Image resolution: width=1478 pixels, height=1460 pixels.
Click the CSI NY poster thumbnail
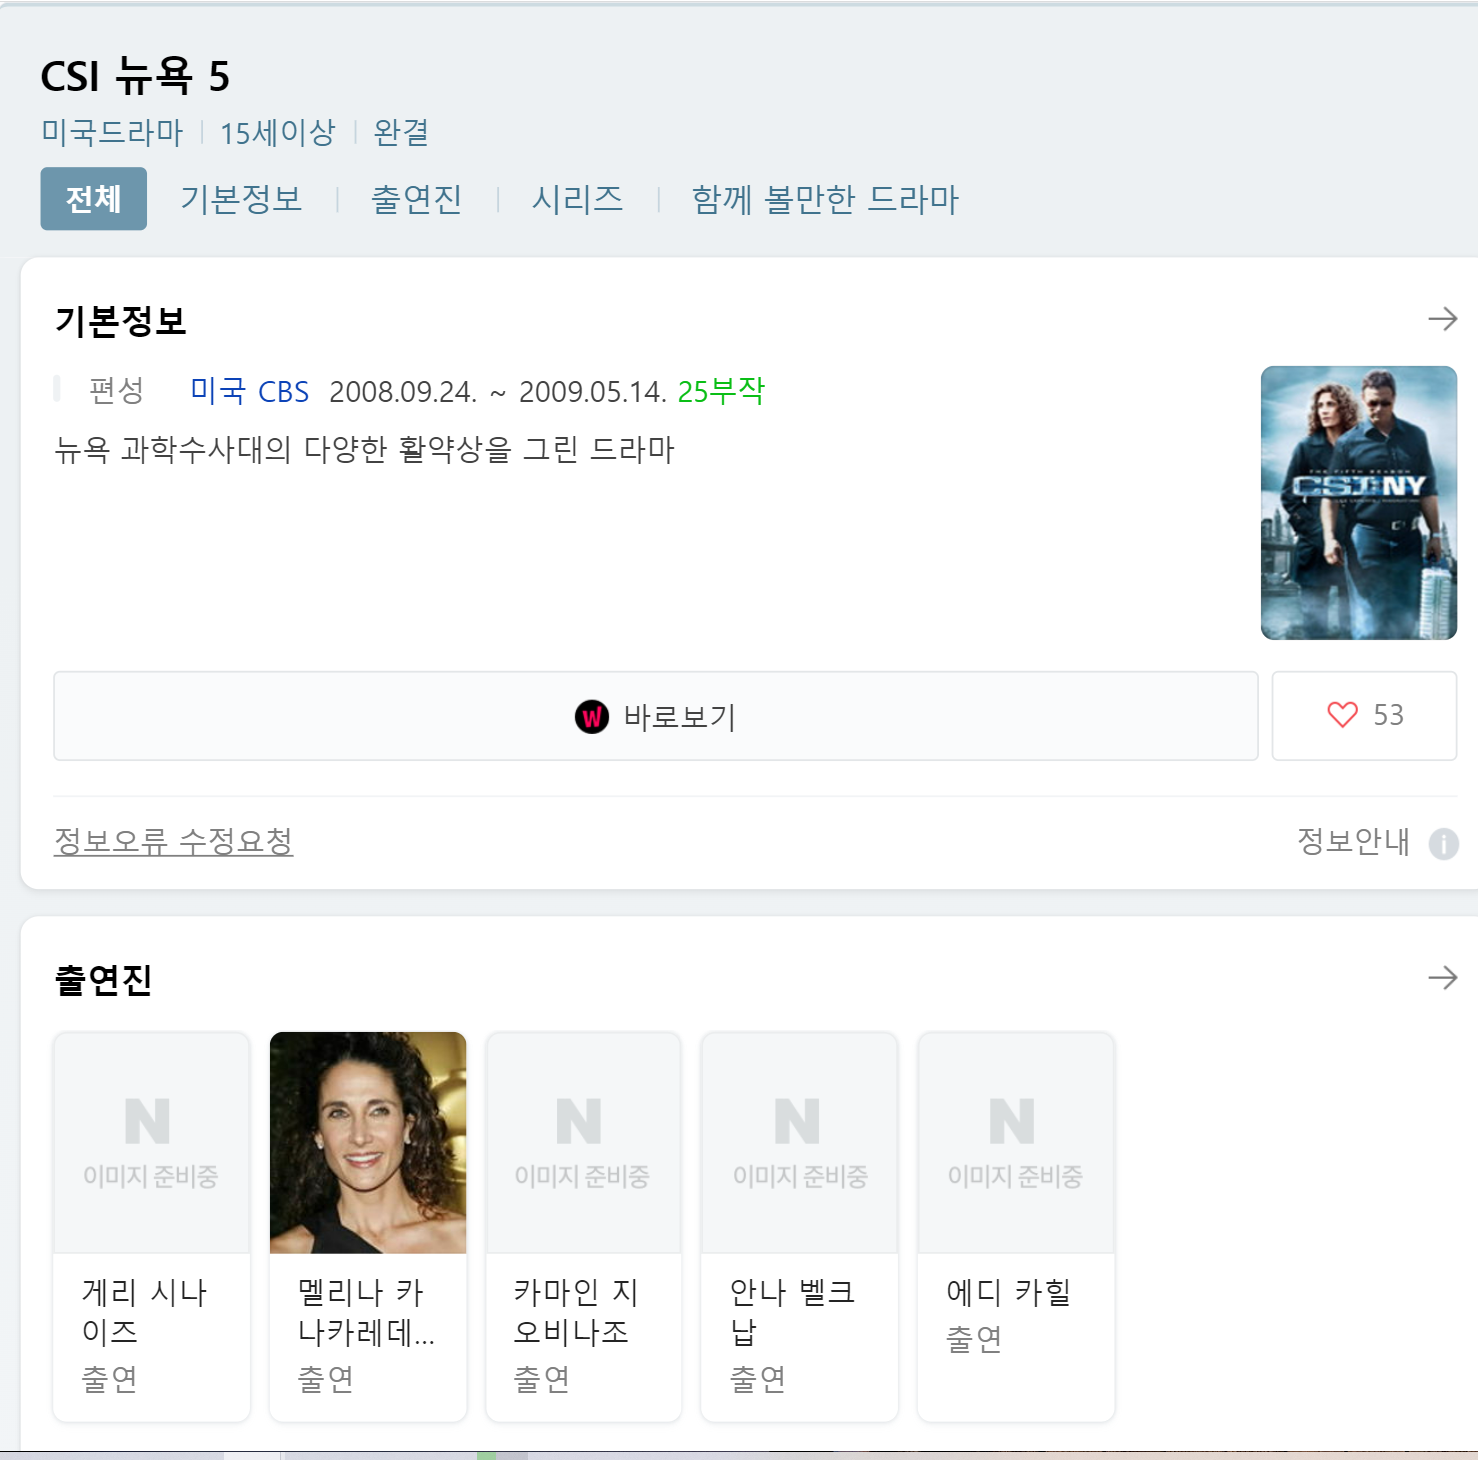pyautogui.click(x=1358, y=503)
